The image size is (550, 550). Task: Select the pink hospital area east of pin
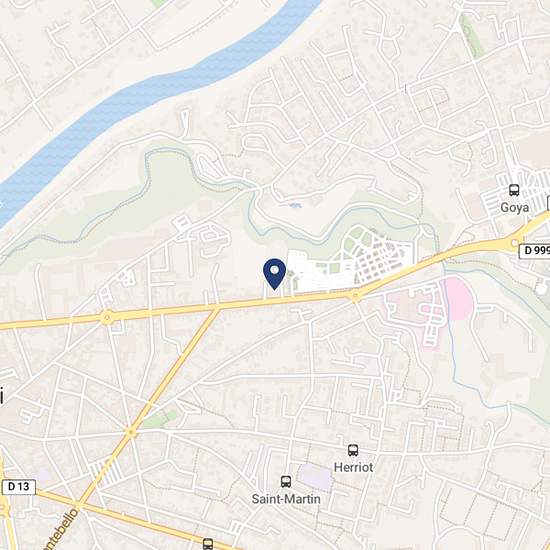click(x=458, y=298)
